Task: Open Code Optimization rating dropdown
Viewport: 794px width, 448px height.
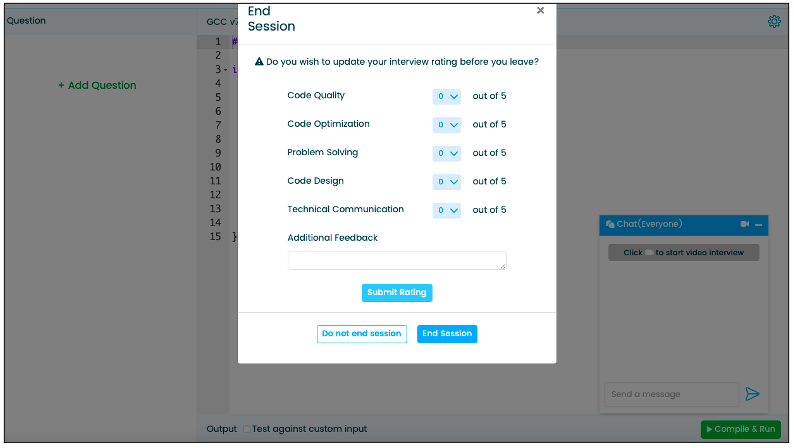Action: pos(447,125)
